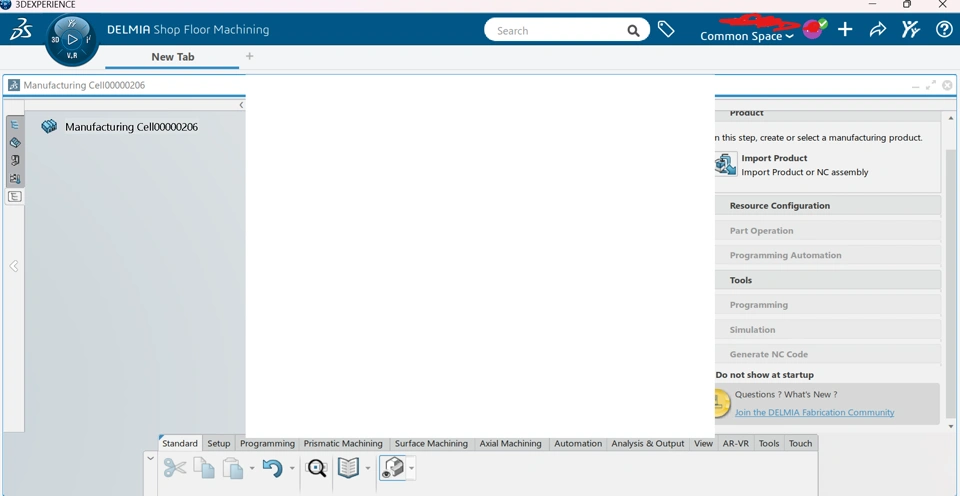The width and height of the screenshot is (960, 496).
Task: Open the Help question mark icon
Action: pos(944,30)
